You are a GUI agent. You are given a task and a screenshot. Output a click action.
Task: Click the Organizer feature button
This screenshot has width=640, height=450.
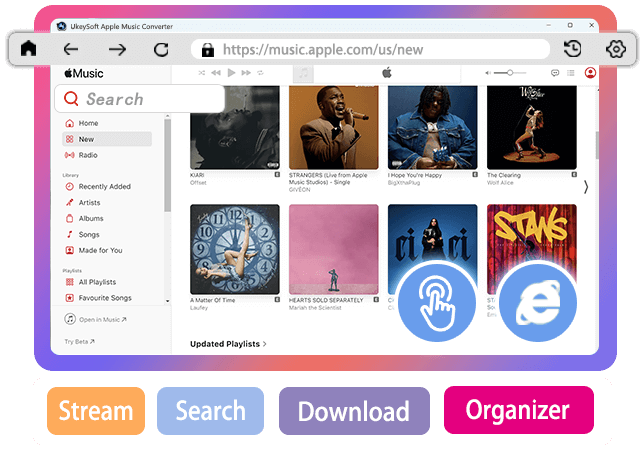pos(518,410)
